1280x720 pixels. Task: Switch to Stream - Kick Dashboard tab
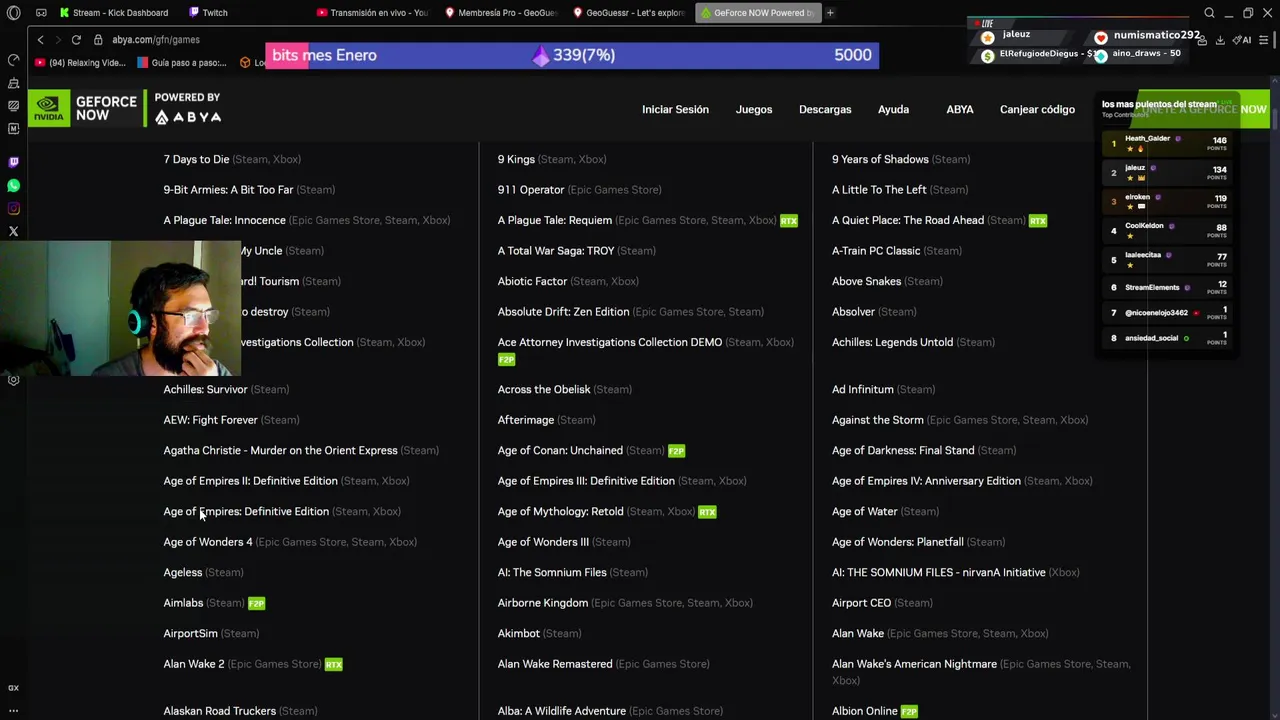click(112, 13)
